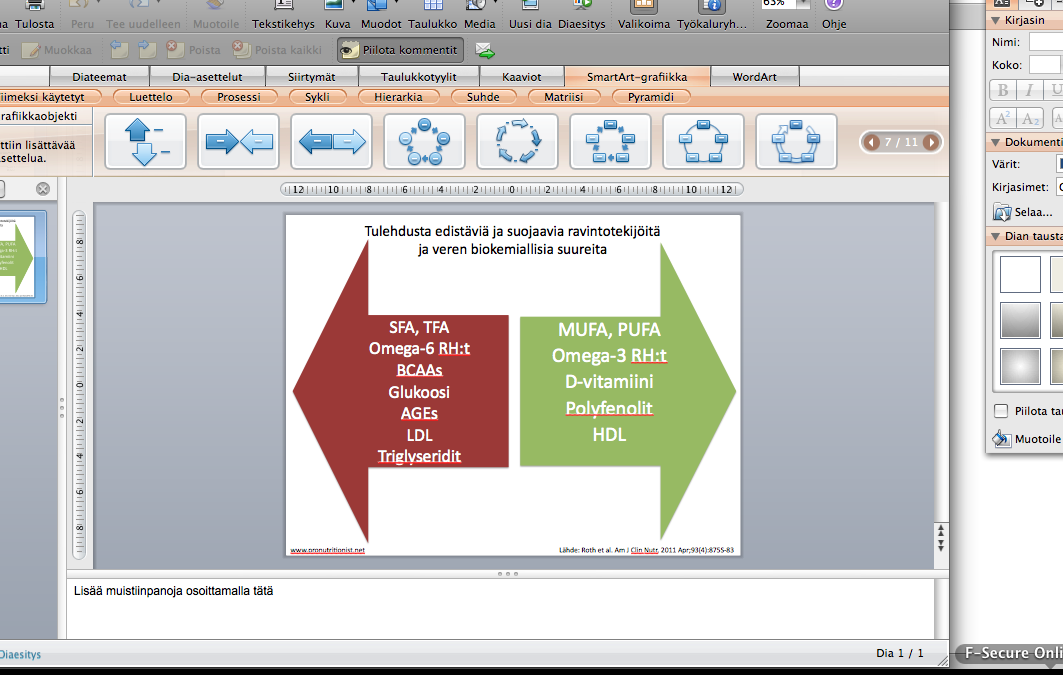
Task: Choose the Suhde SmartArt category
Action: (x=483, y=97)
